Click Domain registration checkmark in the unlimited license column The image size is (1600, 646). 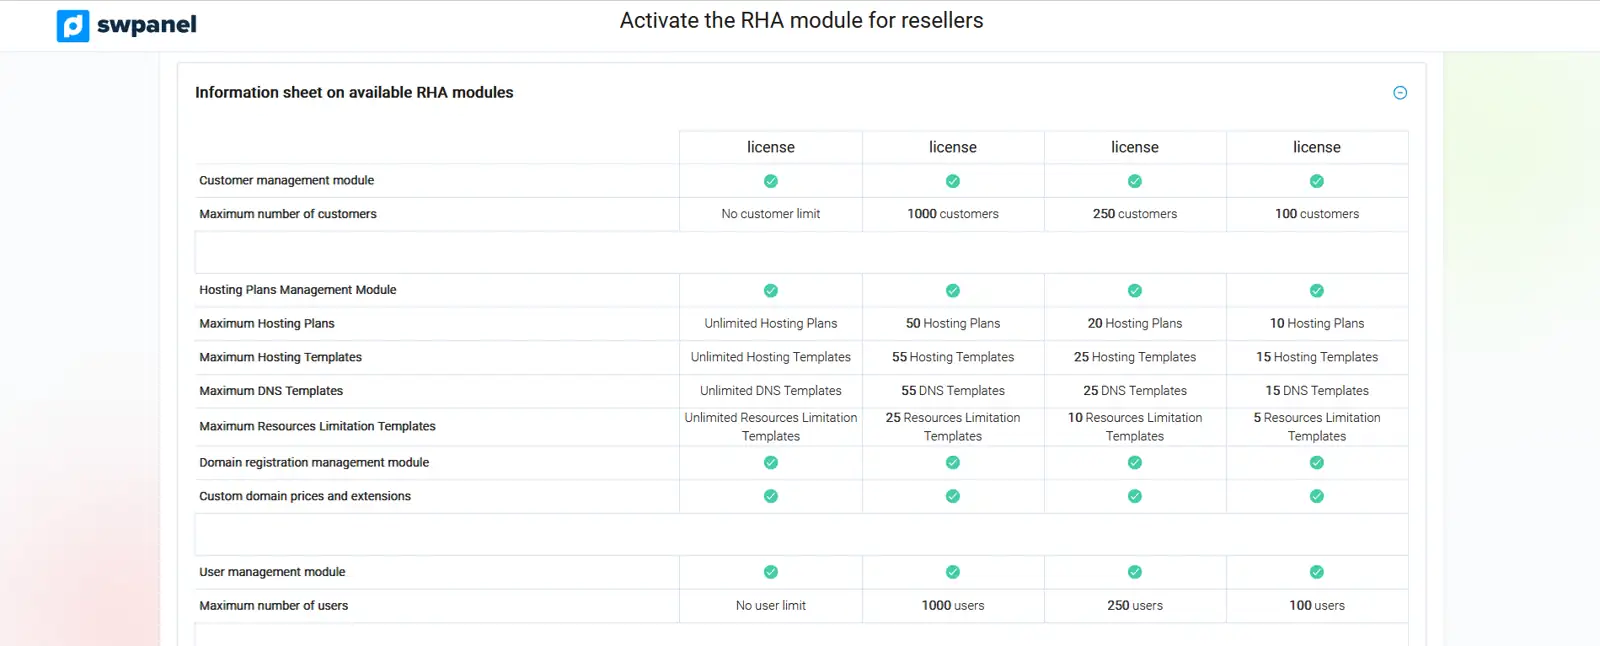(x=770, y=463)
